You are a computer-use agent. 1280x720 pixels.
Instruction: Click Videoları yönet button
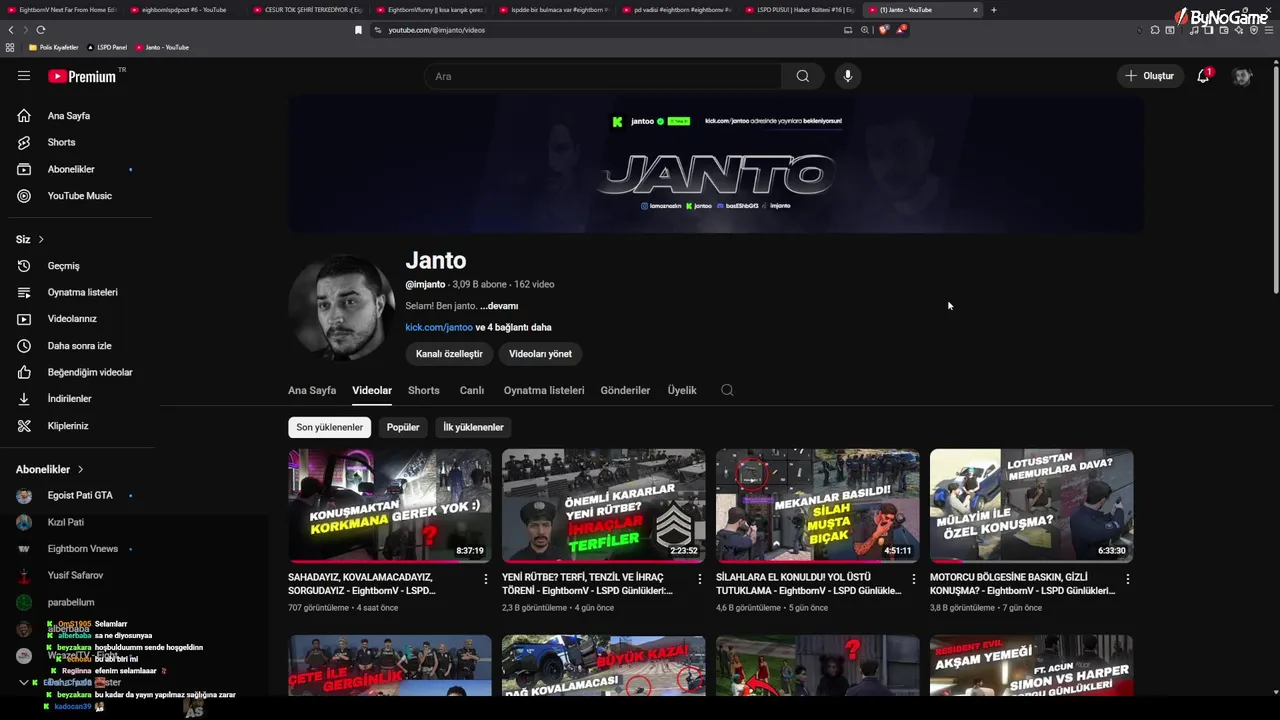point(540,354)
